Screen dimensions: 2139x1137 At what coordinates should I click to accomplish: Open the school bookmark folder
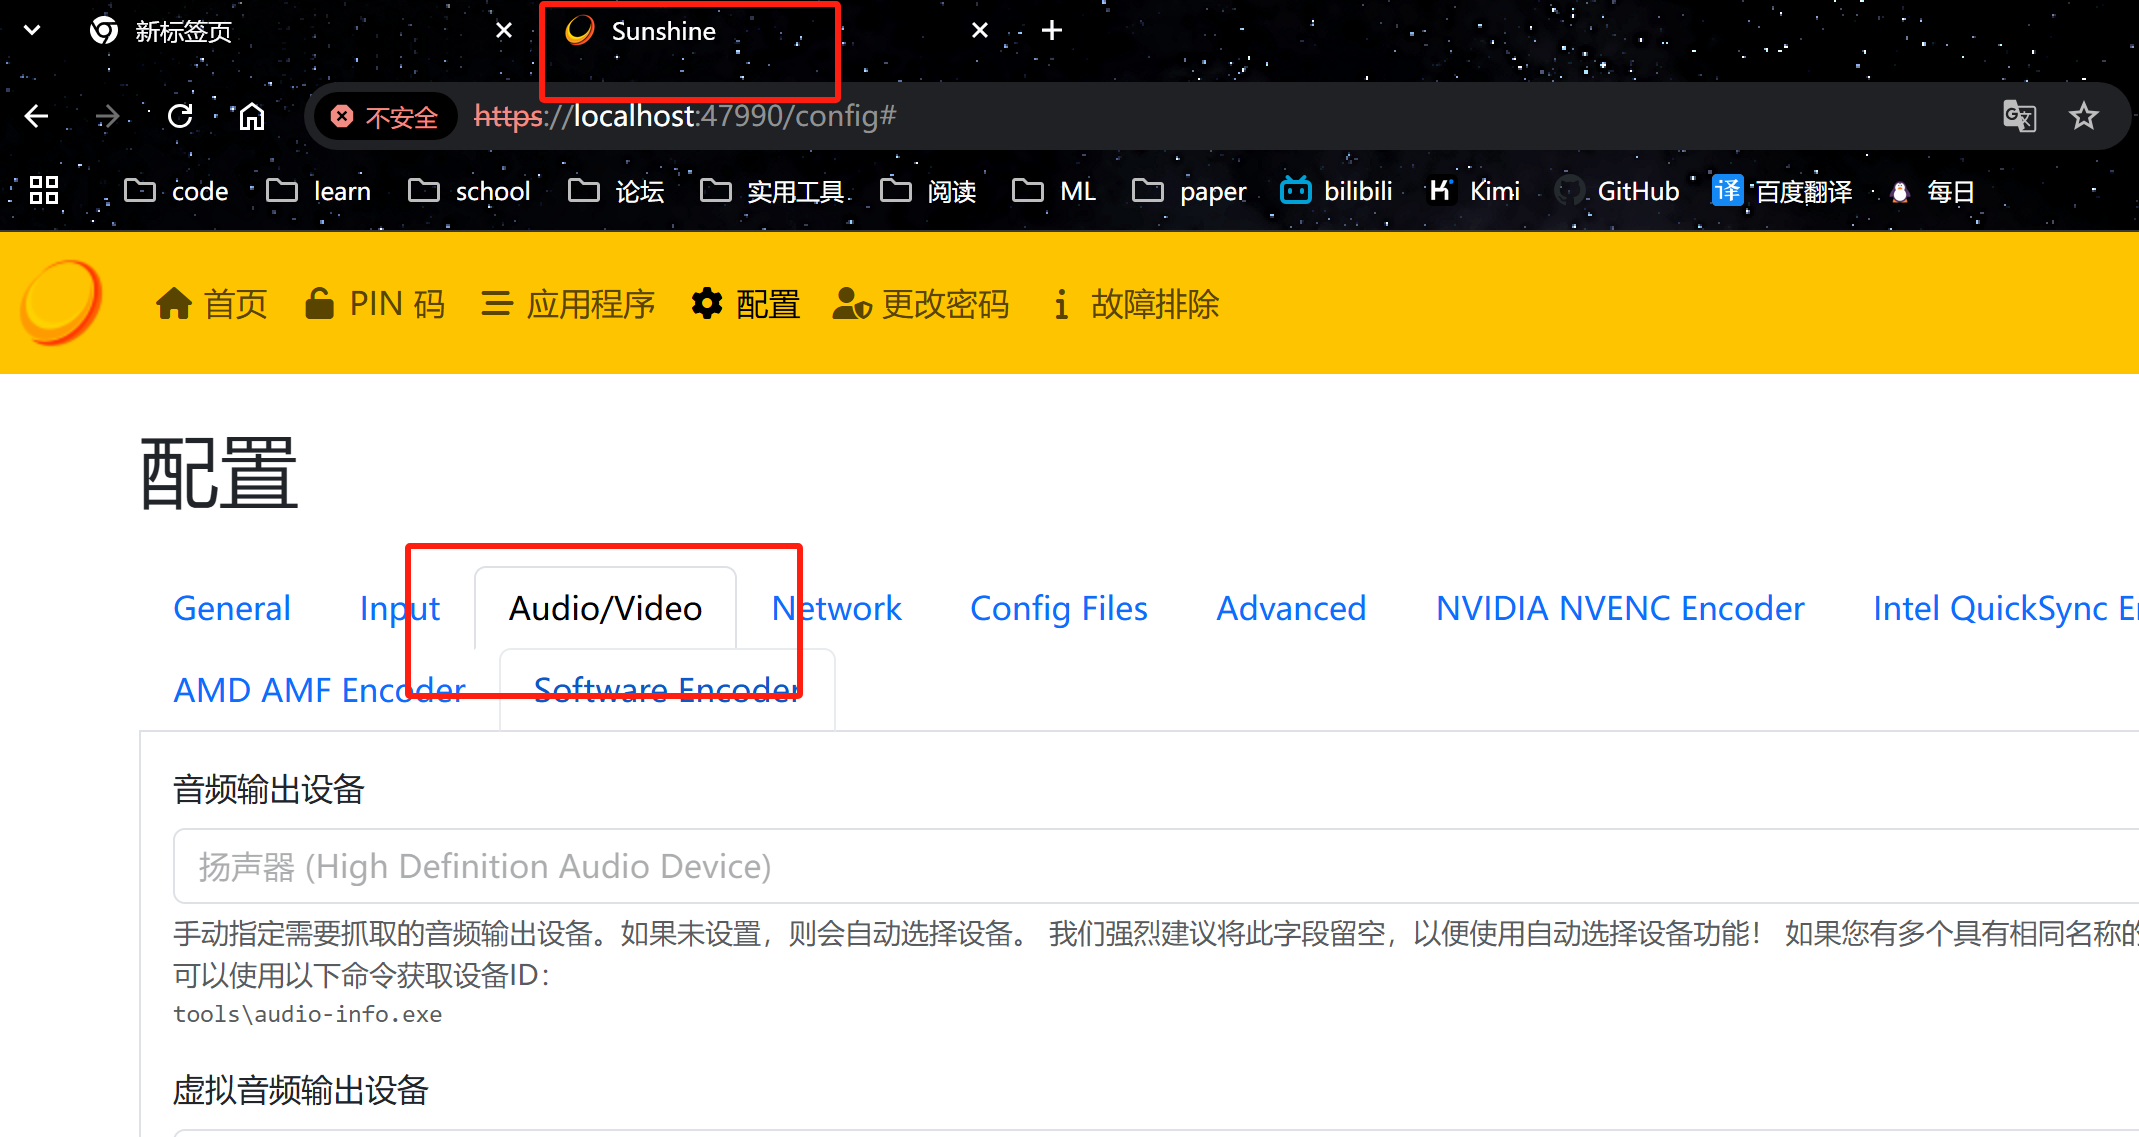tap(469, 190)
